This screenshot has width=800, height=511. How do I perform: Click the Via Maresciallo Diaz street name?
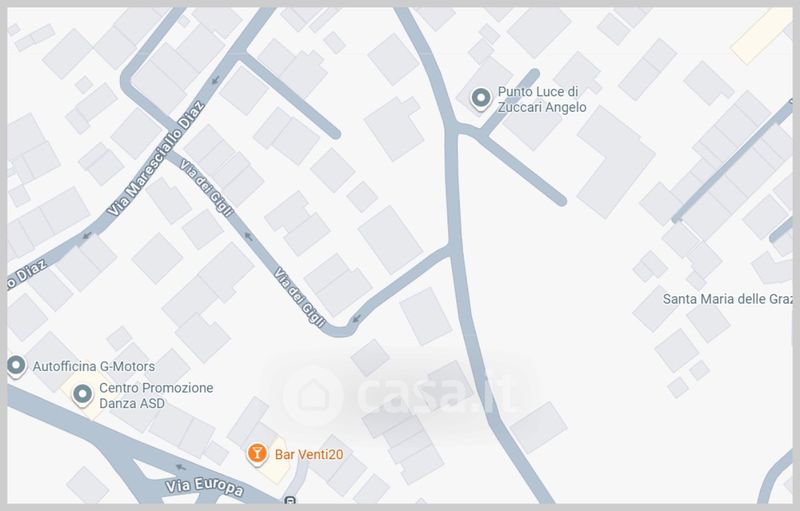click(x=156, y=159)
